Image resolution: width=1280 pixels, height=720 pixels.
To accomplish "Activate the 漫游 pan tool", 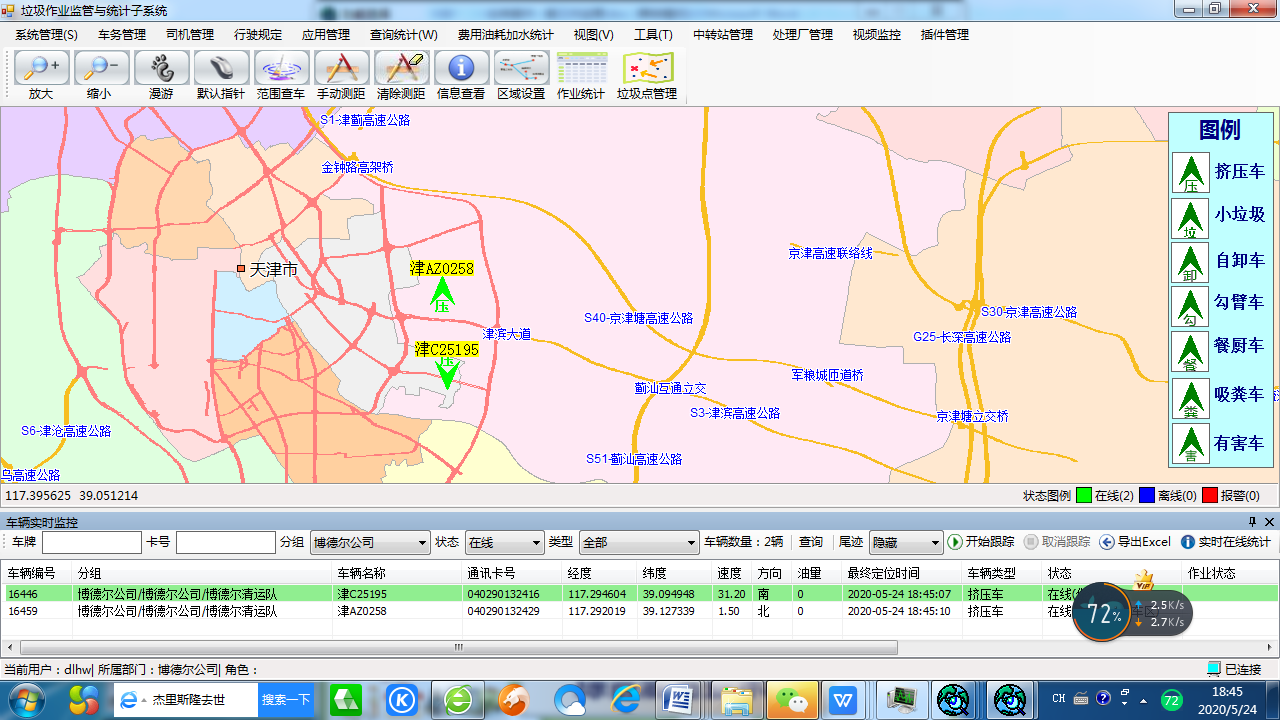I will 161,69.
